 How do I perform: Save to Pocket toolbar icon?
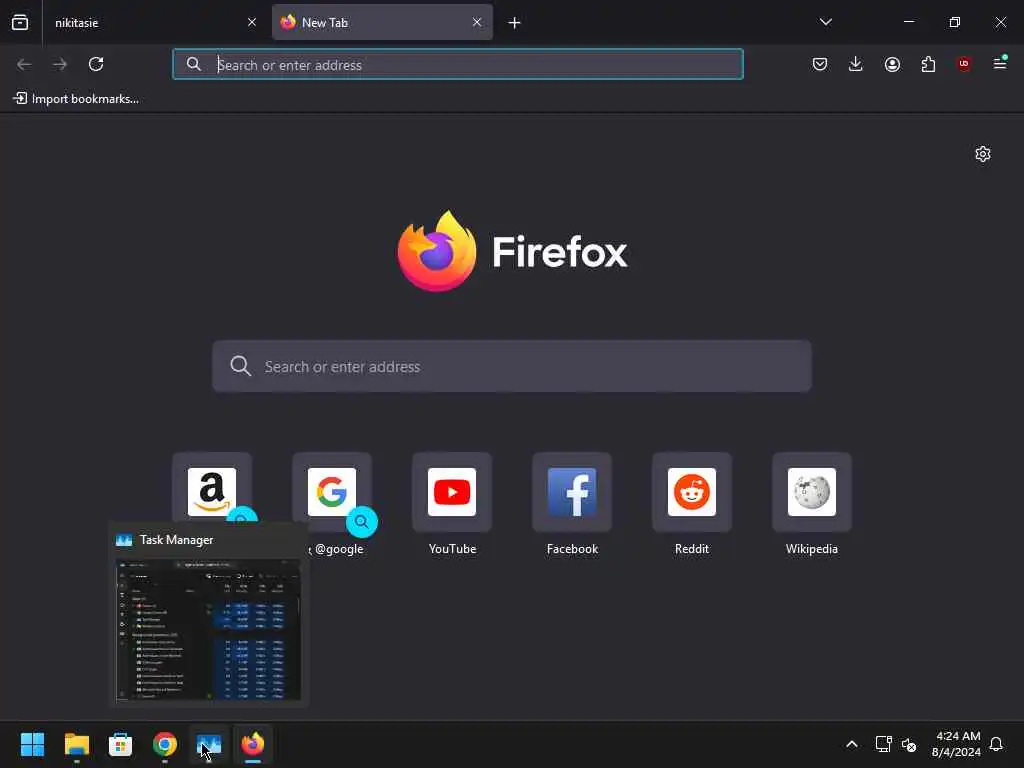pyautogui.click(x=820, y=64)
